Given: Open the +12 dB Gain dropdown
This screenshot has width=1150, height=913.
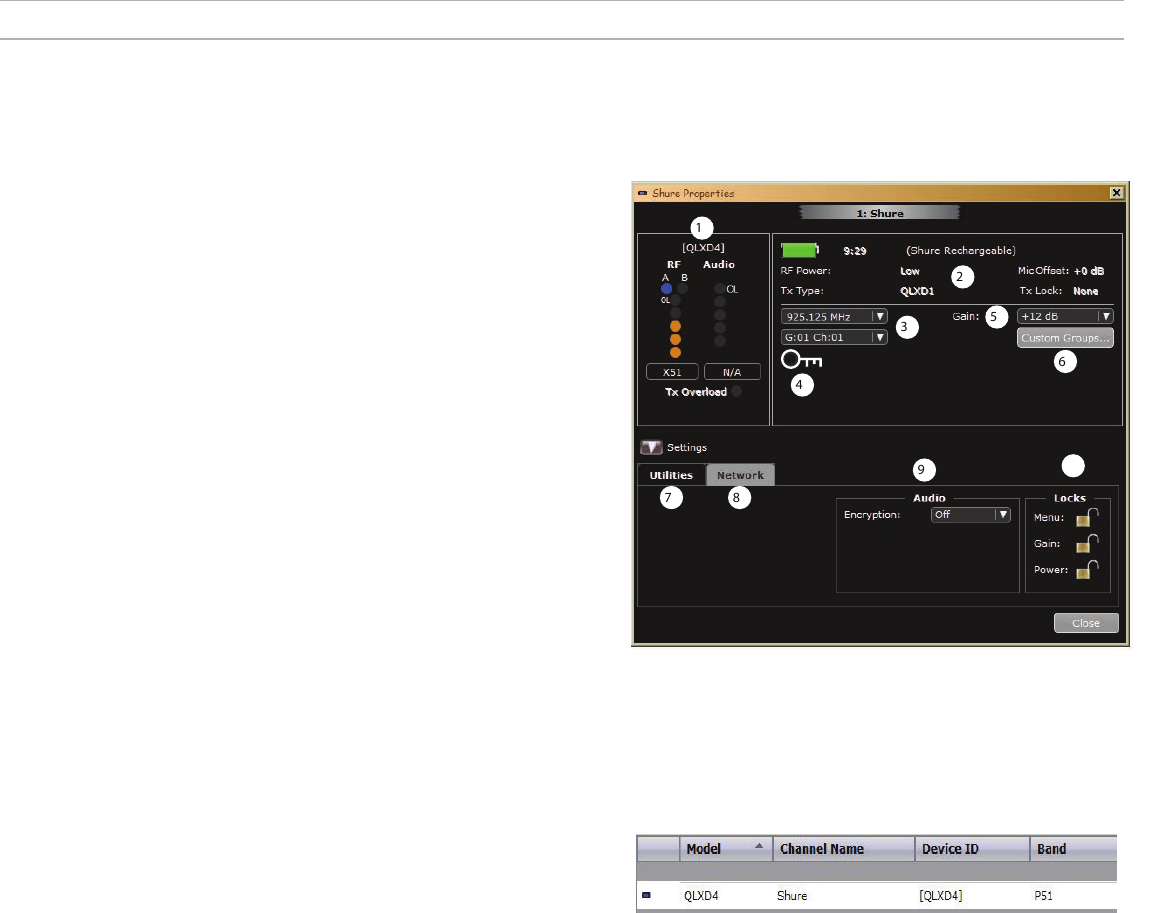Looking at the screenshot, I should [1065, 316].
